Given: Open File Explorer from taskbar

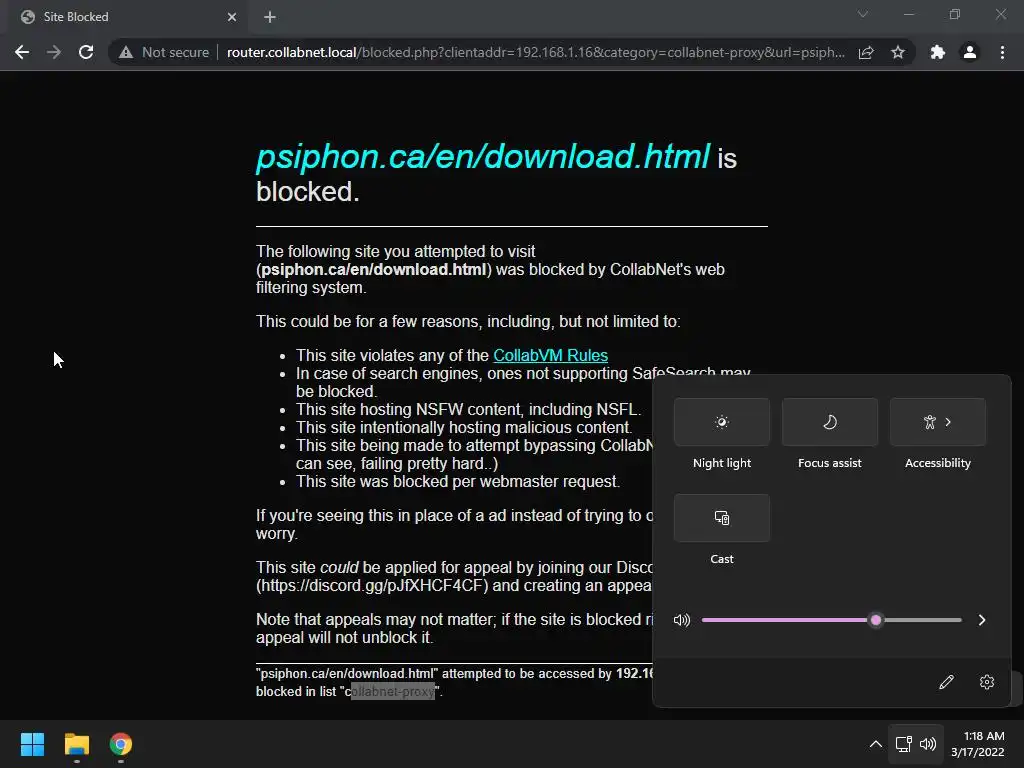Looking at the screenshot, I should (76, 744).
